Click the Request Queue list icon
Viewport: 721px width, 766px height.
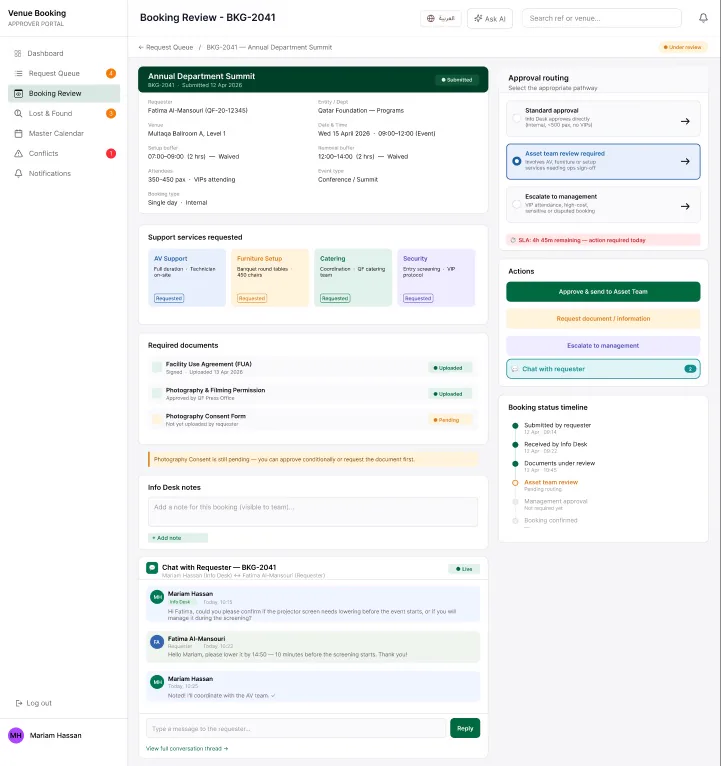(x=19, y=73)
